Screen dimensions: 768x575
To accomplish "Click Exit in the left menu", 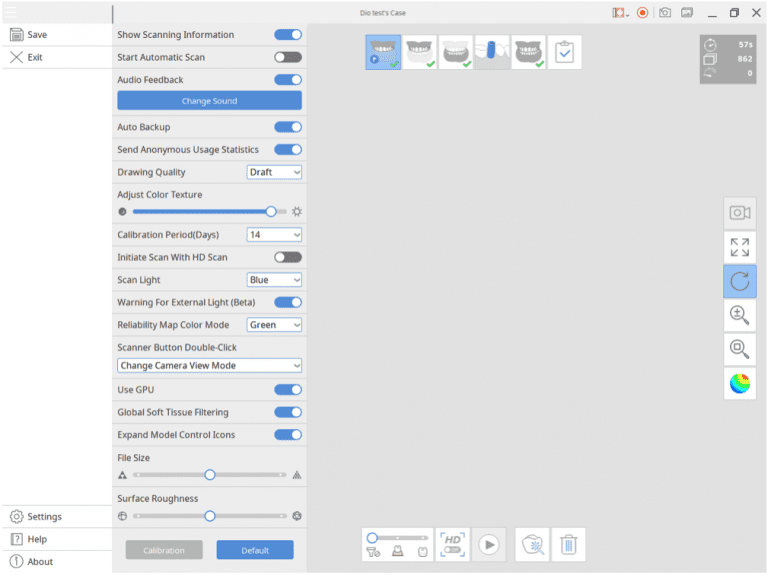I will (x=57, y=57).
